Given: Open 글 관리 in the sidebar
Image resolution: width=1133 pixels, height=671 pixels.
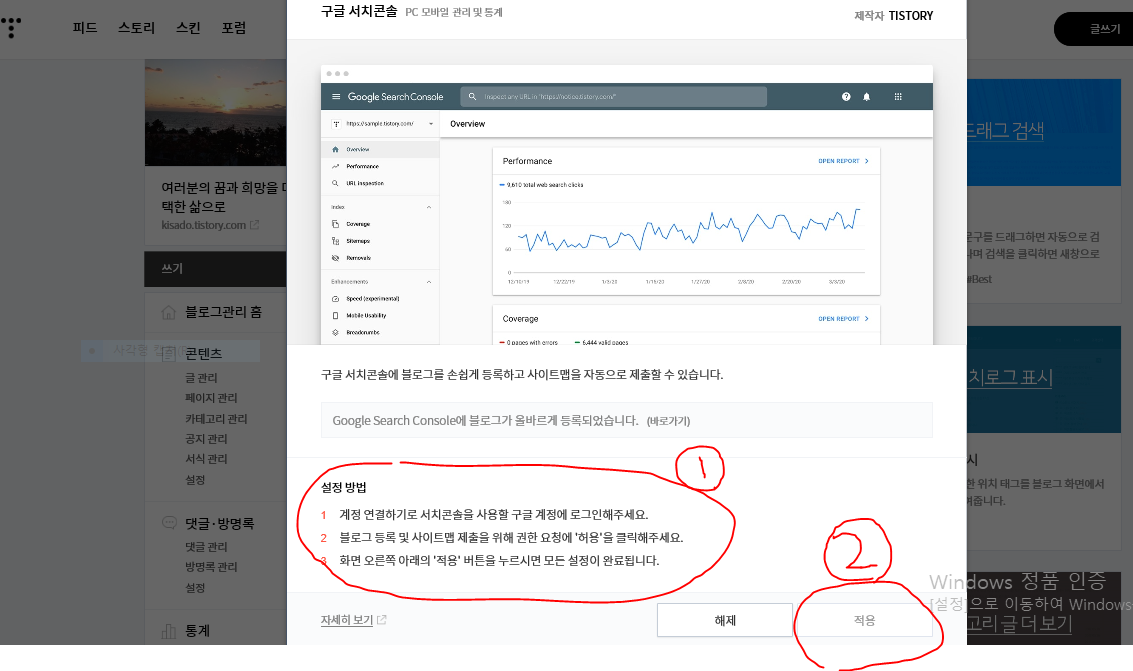Looking at the screenshot, I should [201, 378].
